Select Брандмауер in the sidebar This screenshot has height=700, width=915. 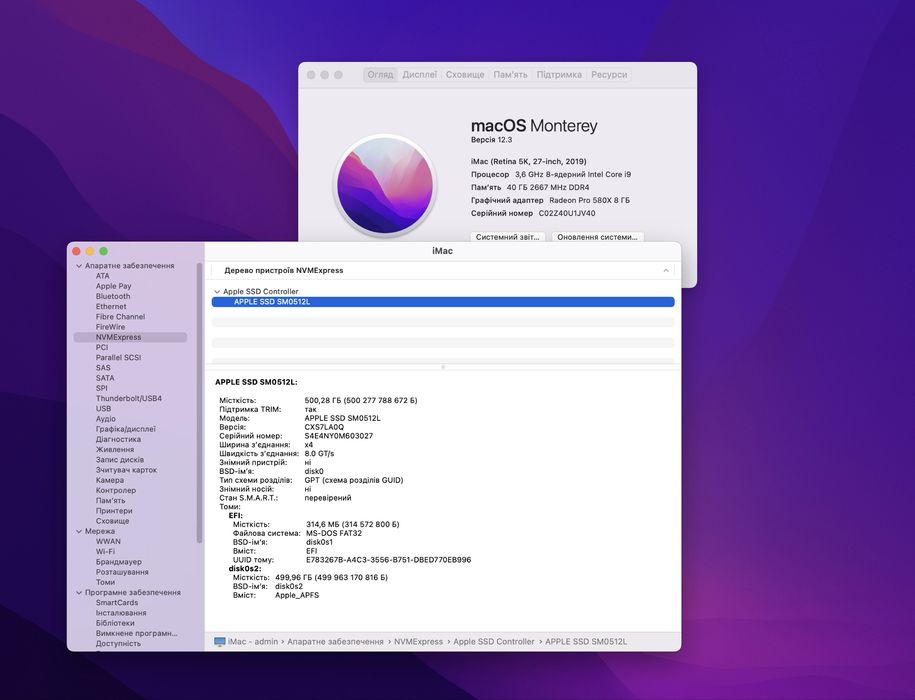(x=118, y=562)
